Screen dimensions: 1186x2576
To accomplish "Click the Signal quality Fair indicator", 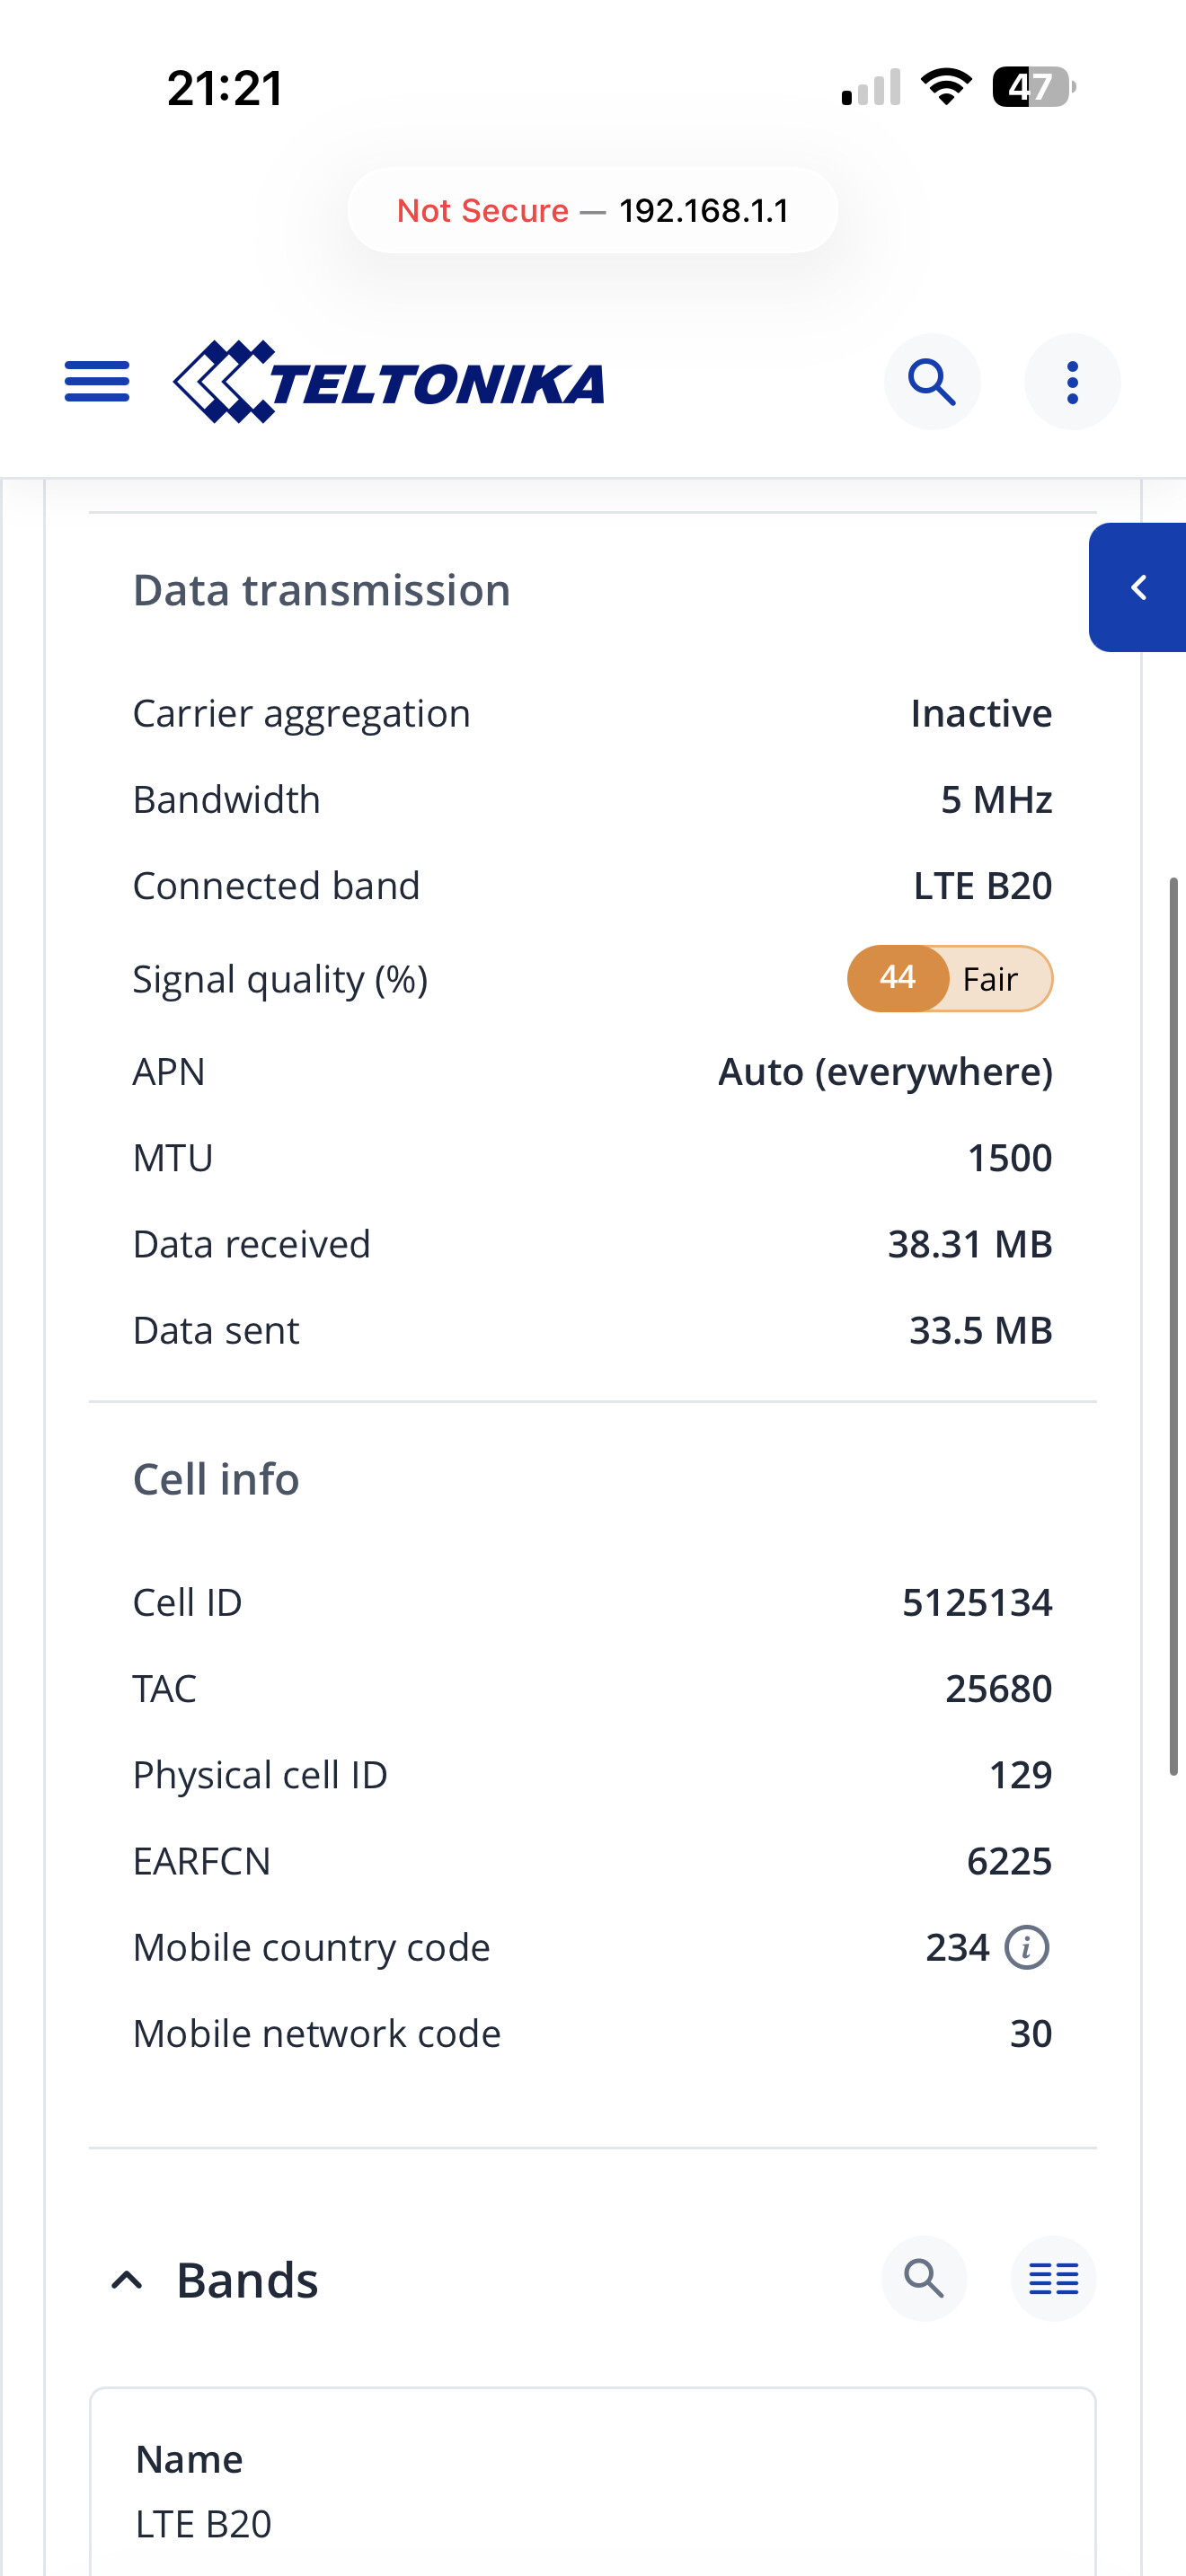I will coord(950,978).
